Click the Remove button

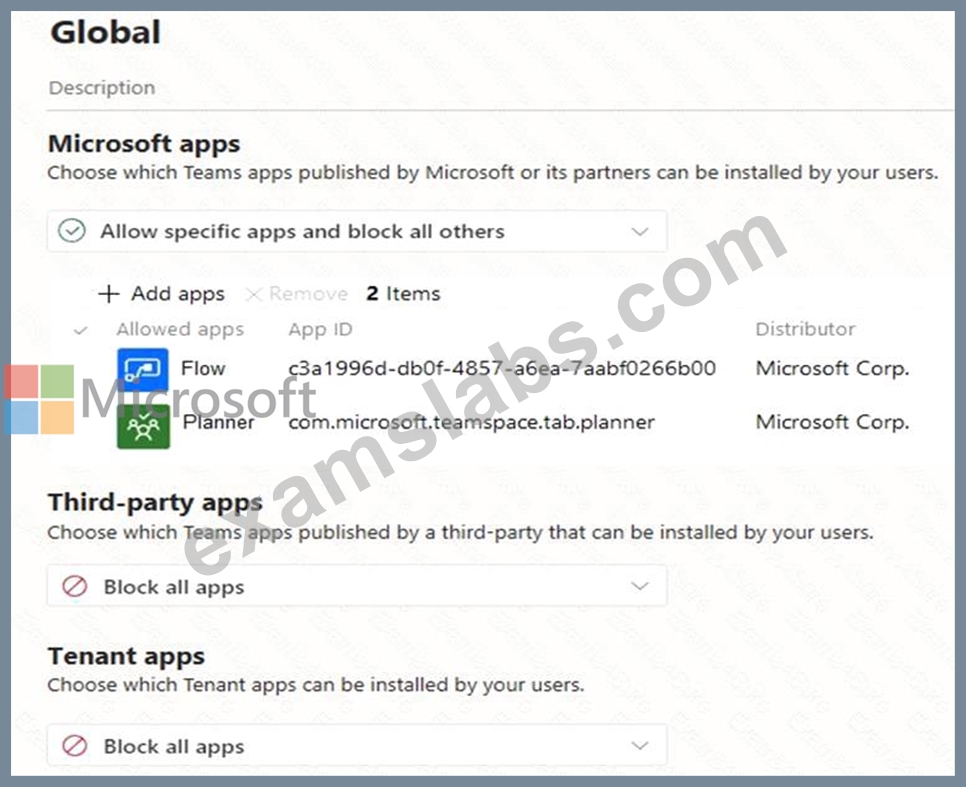pos(296,294)
